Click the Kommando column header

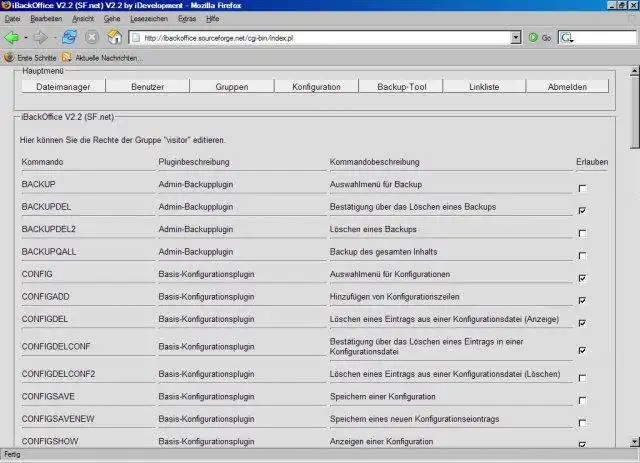(x=42, y=162)
